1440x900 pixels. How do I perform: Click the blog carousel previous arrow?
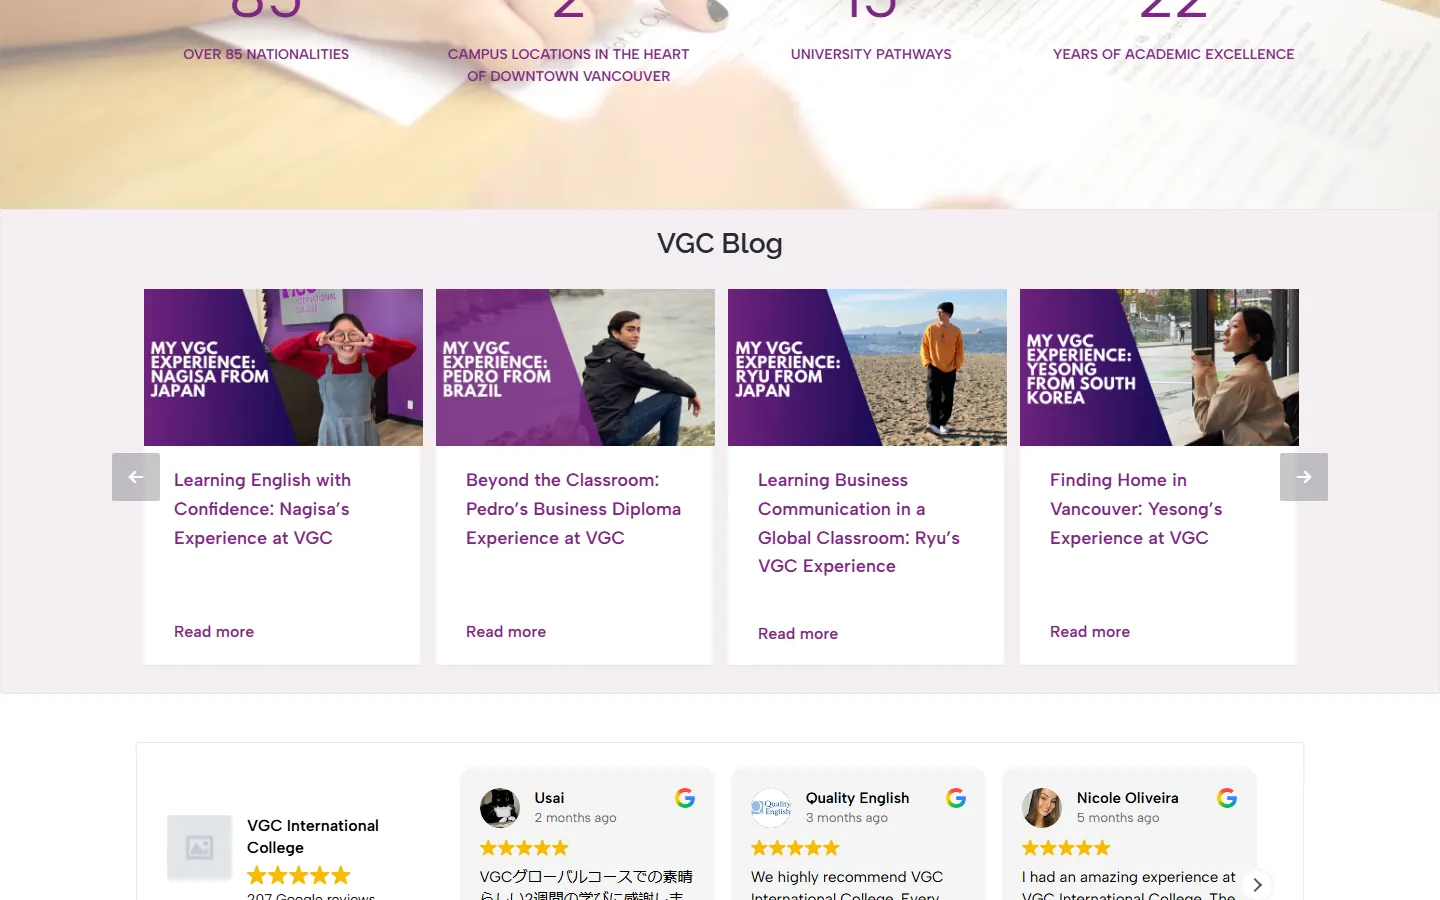point(136,477)
